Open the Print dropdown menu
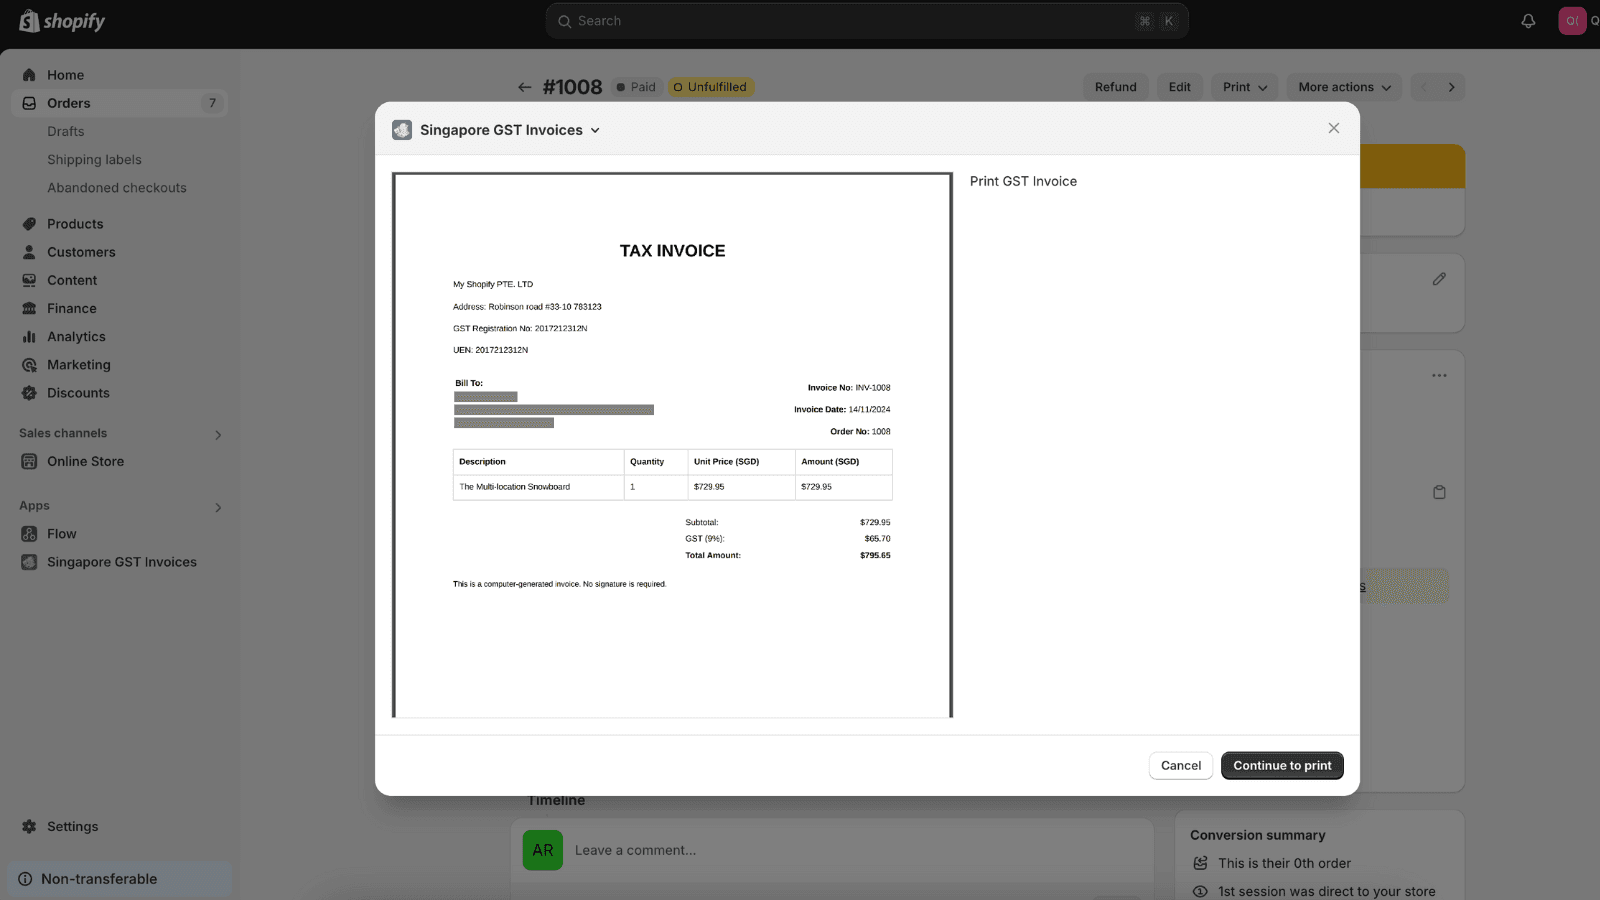This screenshot has width=1600, height=900. click(x=1244, y=87)
